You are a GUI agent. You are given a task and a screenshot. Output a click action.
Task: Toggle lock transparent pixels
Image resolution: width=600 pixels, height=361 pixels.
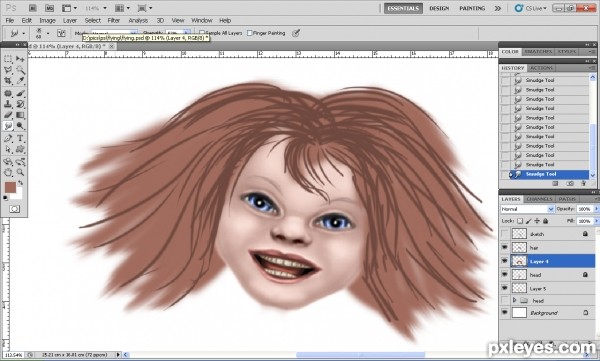pos(520,221)
